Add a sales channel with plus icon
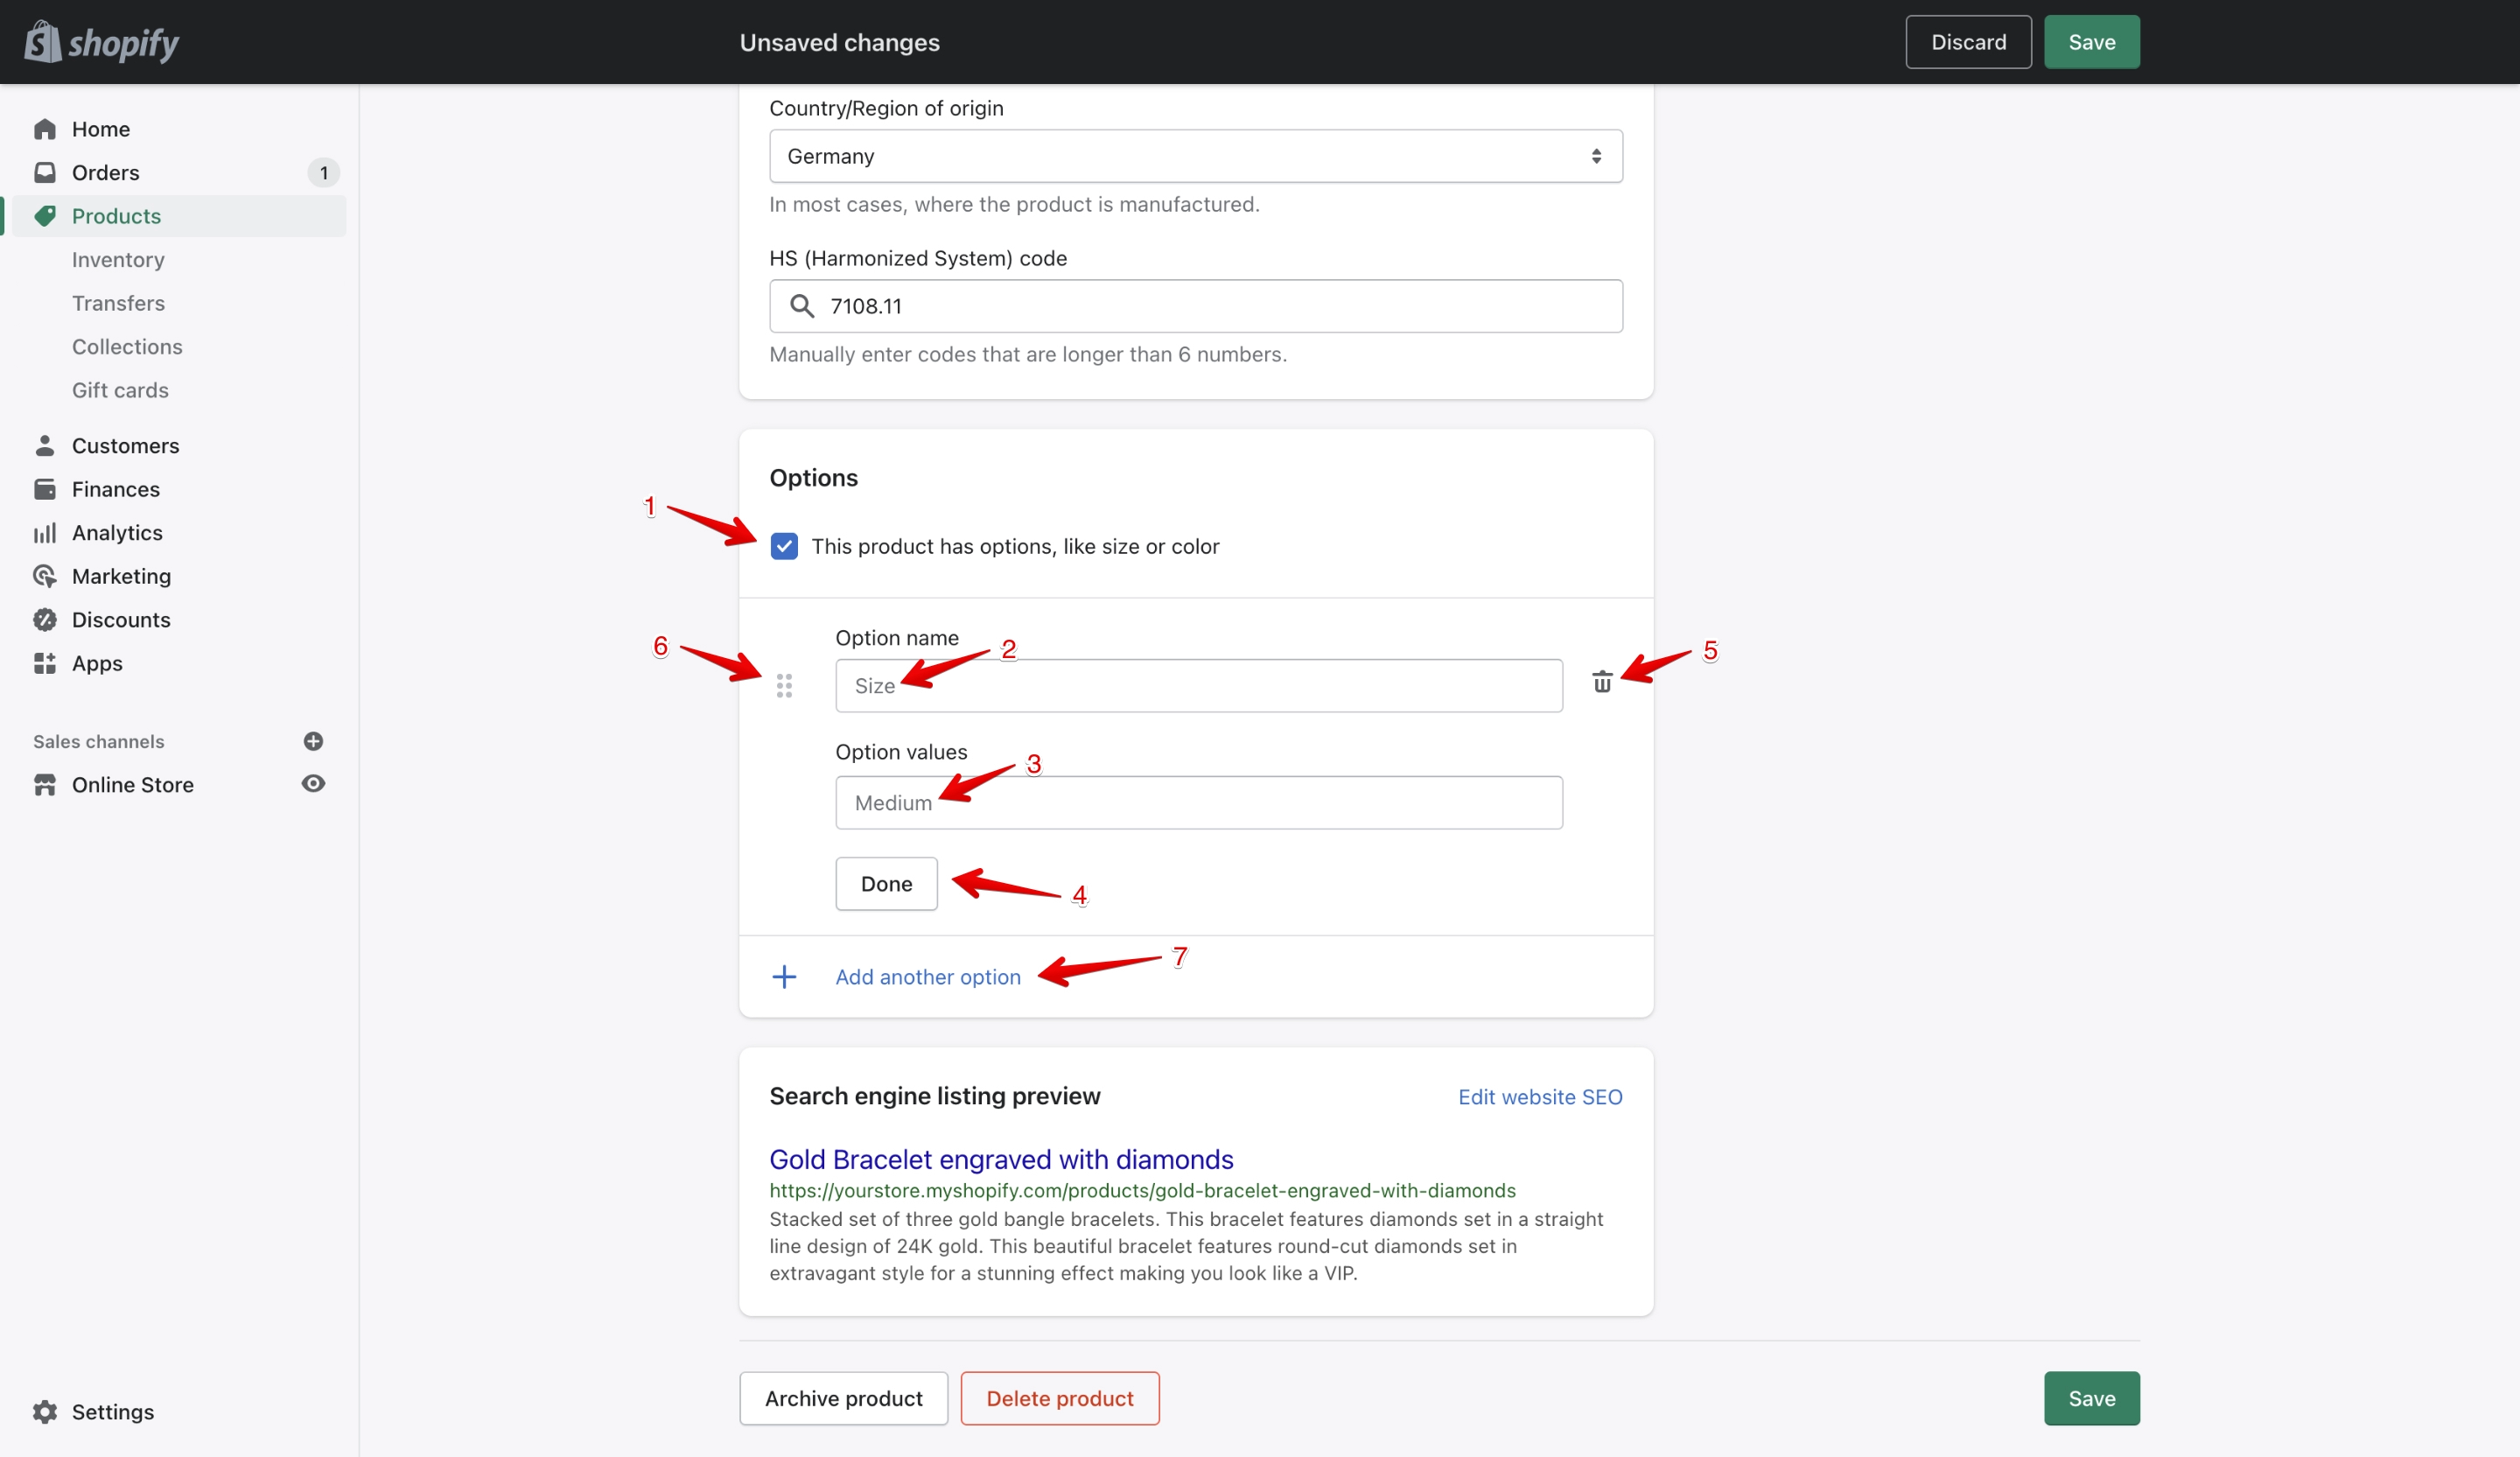The height and width of the screenshot is (1457, 2520). tap(313, 741)
